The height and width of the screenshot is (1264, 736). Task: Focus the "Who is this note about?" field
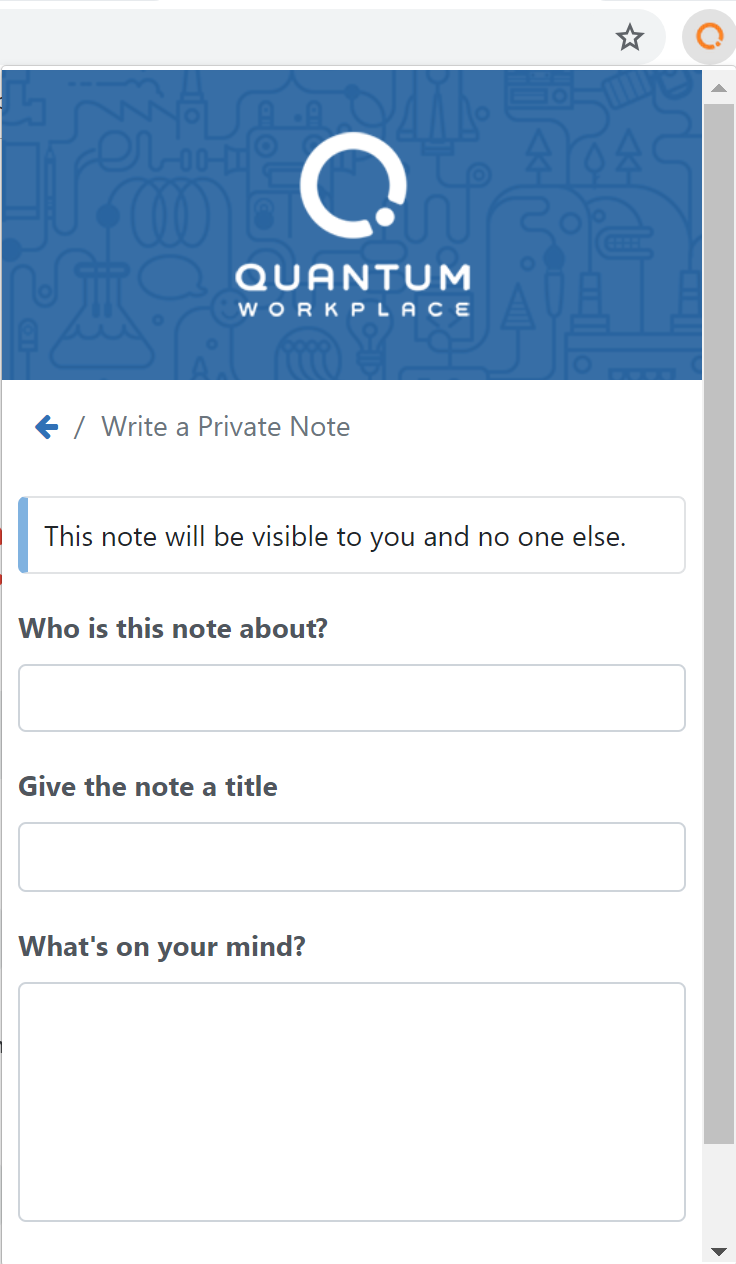pos(352,698)
